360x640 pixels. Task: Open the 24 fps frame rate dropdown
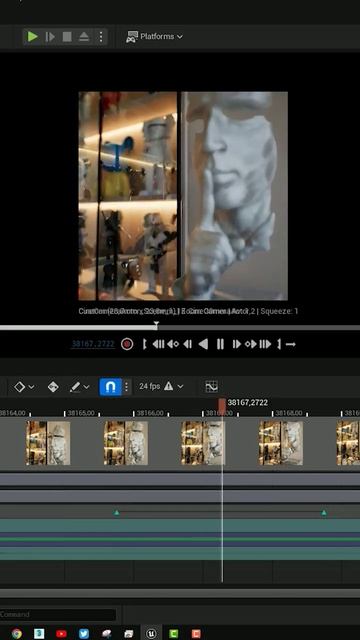pyautogui.click(x=161, y=386)
